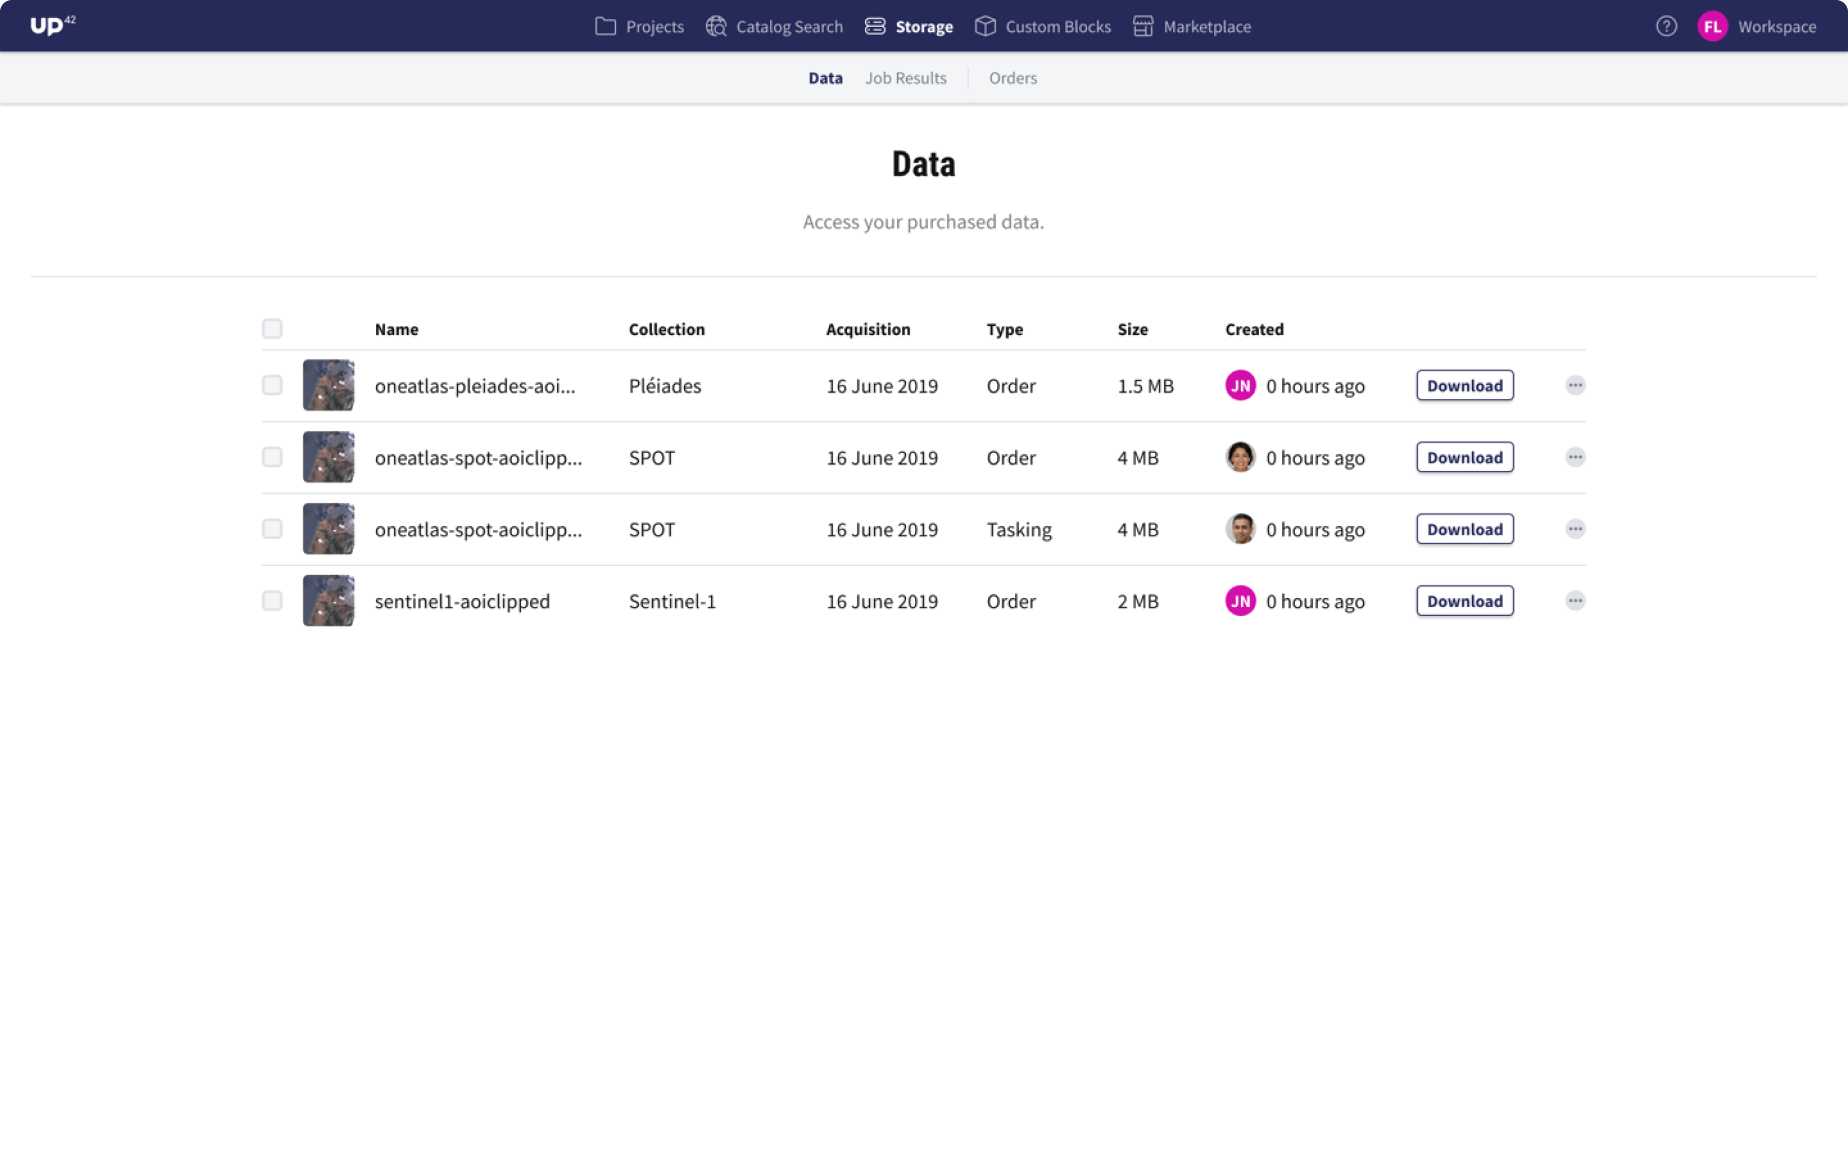Image resolution: width=1848 pixels, height=1155 pixels.
Task: Check the sentinel1-aoiclipped row checkbox
Action: click(272, 601)
